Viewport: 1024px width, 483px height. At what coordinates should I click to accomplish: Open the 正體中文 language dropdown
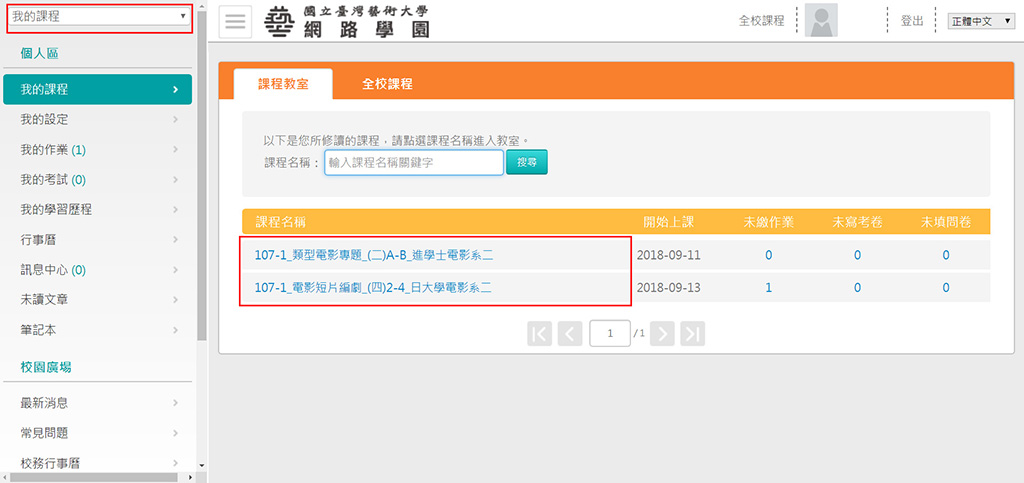[981, 21]
